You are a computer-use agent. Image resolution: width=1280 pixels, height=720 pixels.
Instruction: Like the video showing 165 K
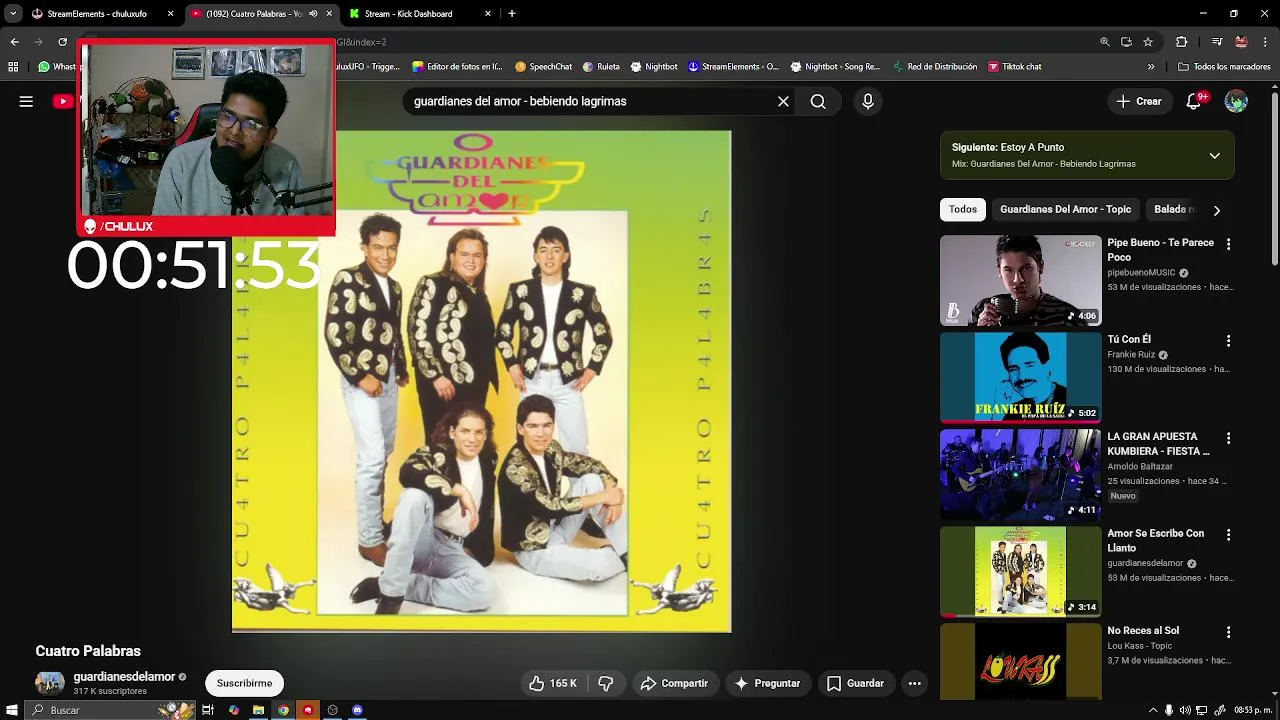click(553, 683)
